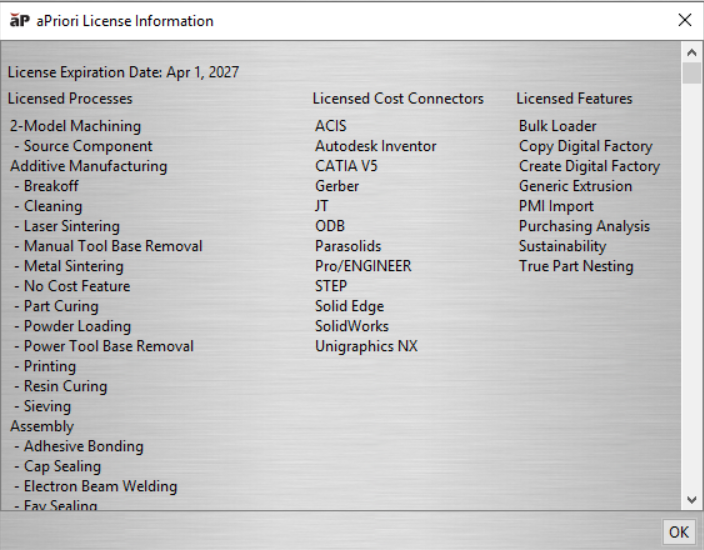Screen dimensions: 704x550
Task: Click the Gerber connector entry
Action: point(337,186)
